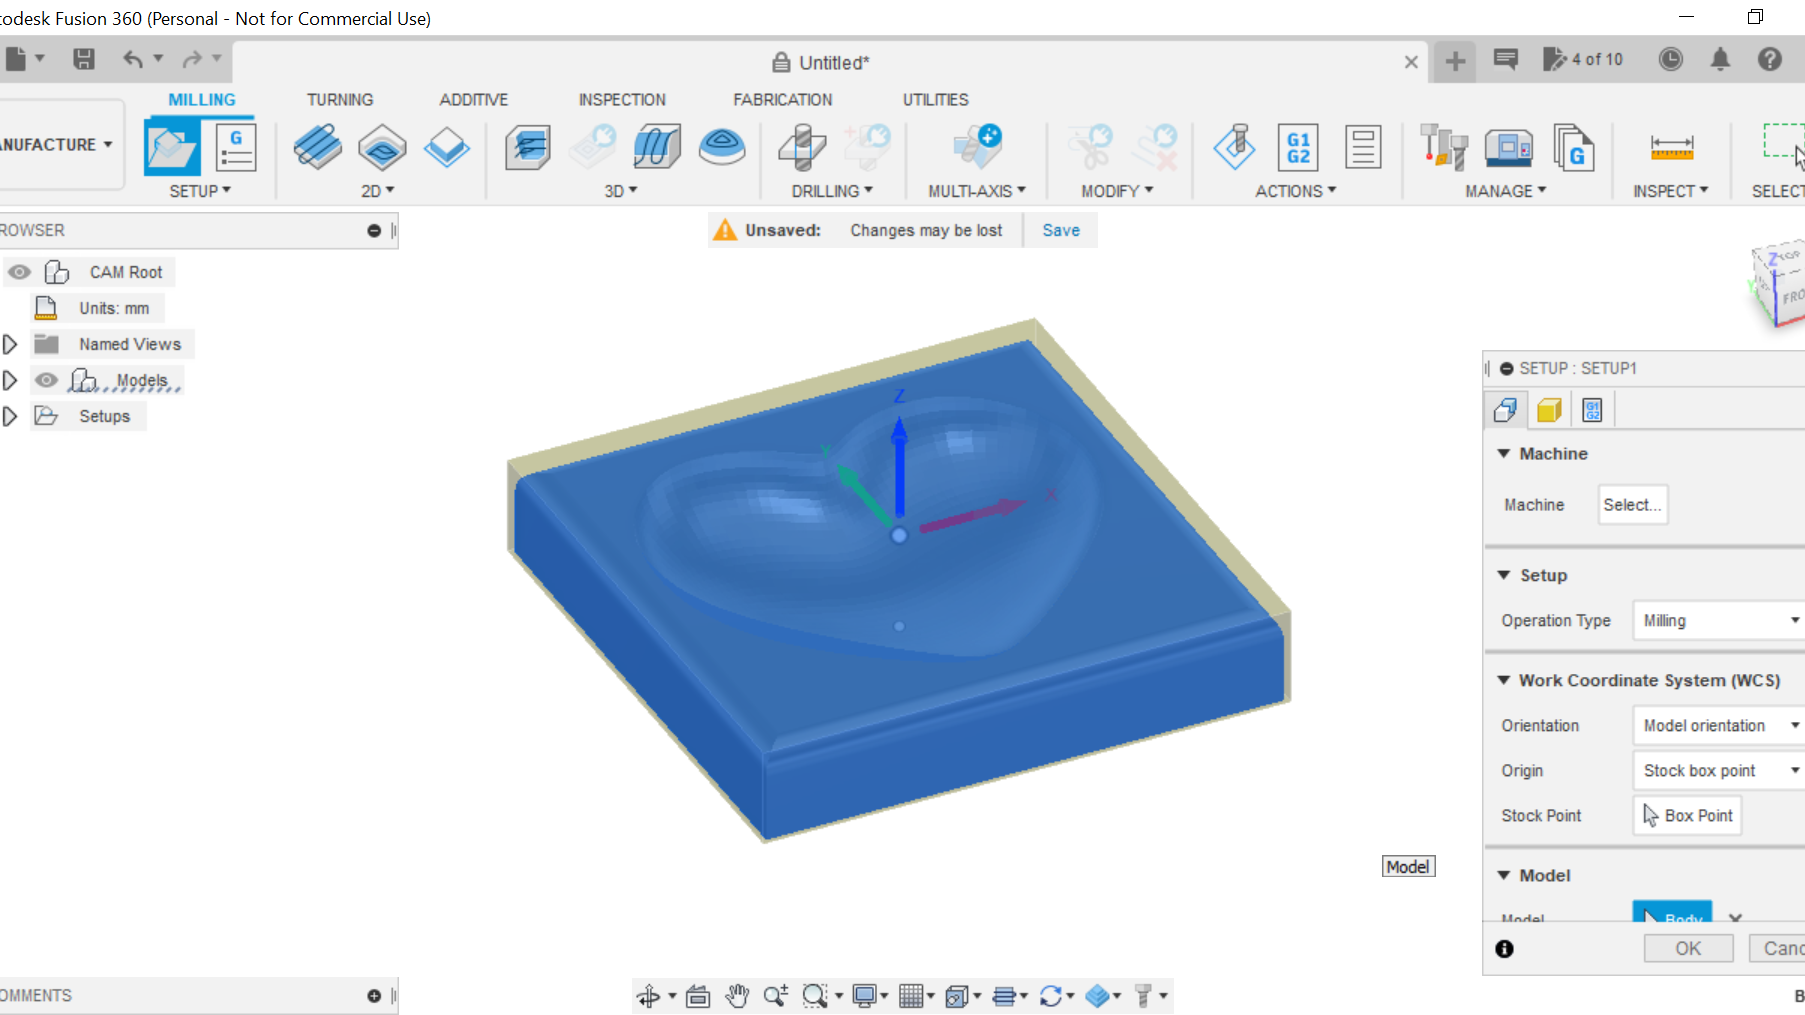This screenshot has width=1805, height=1015.
Task: Select the 2D Adaptive Clearing tool
Action: 318,147
